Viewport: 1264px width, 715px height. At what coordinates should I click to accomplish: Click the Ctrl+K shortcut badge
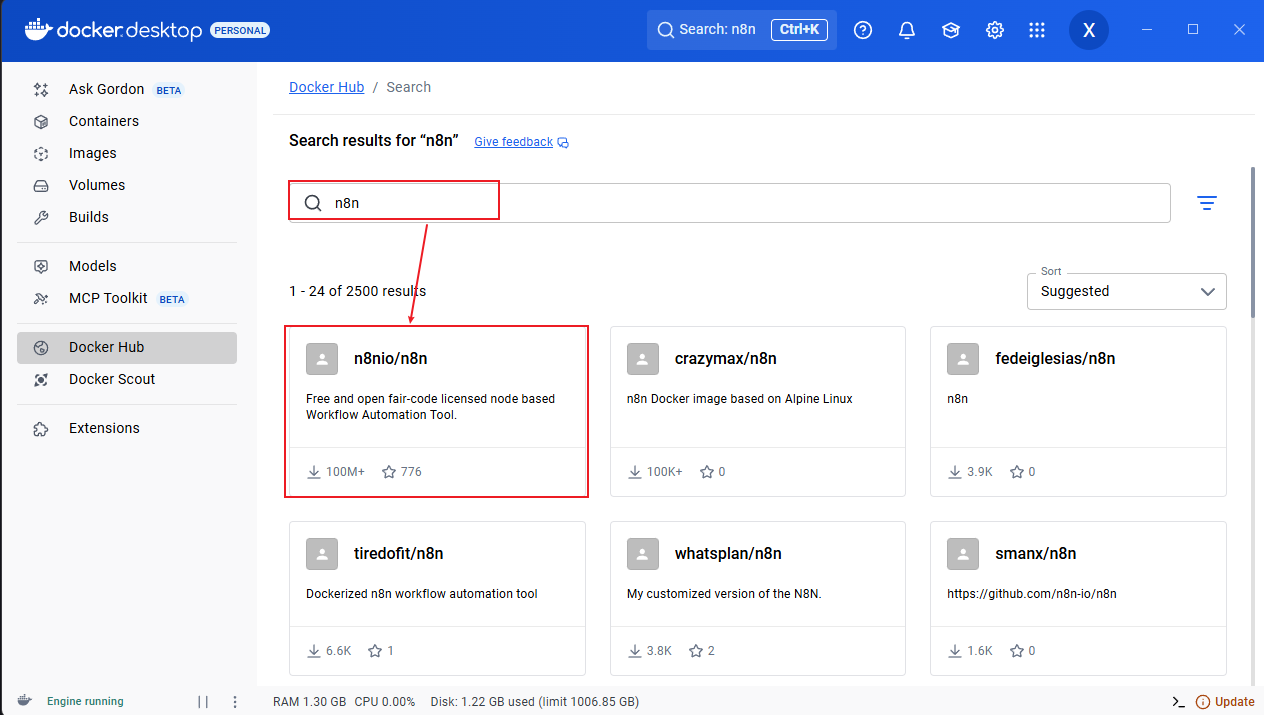tap(799, 30)
